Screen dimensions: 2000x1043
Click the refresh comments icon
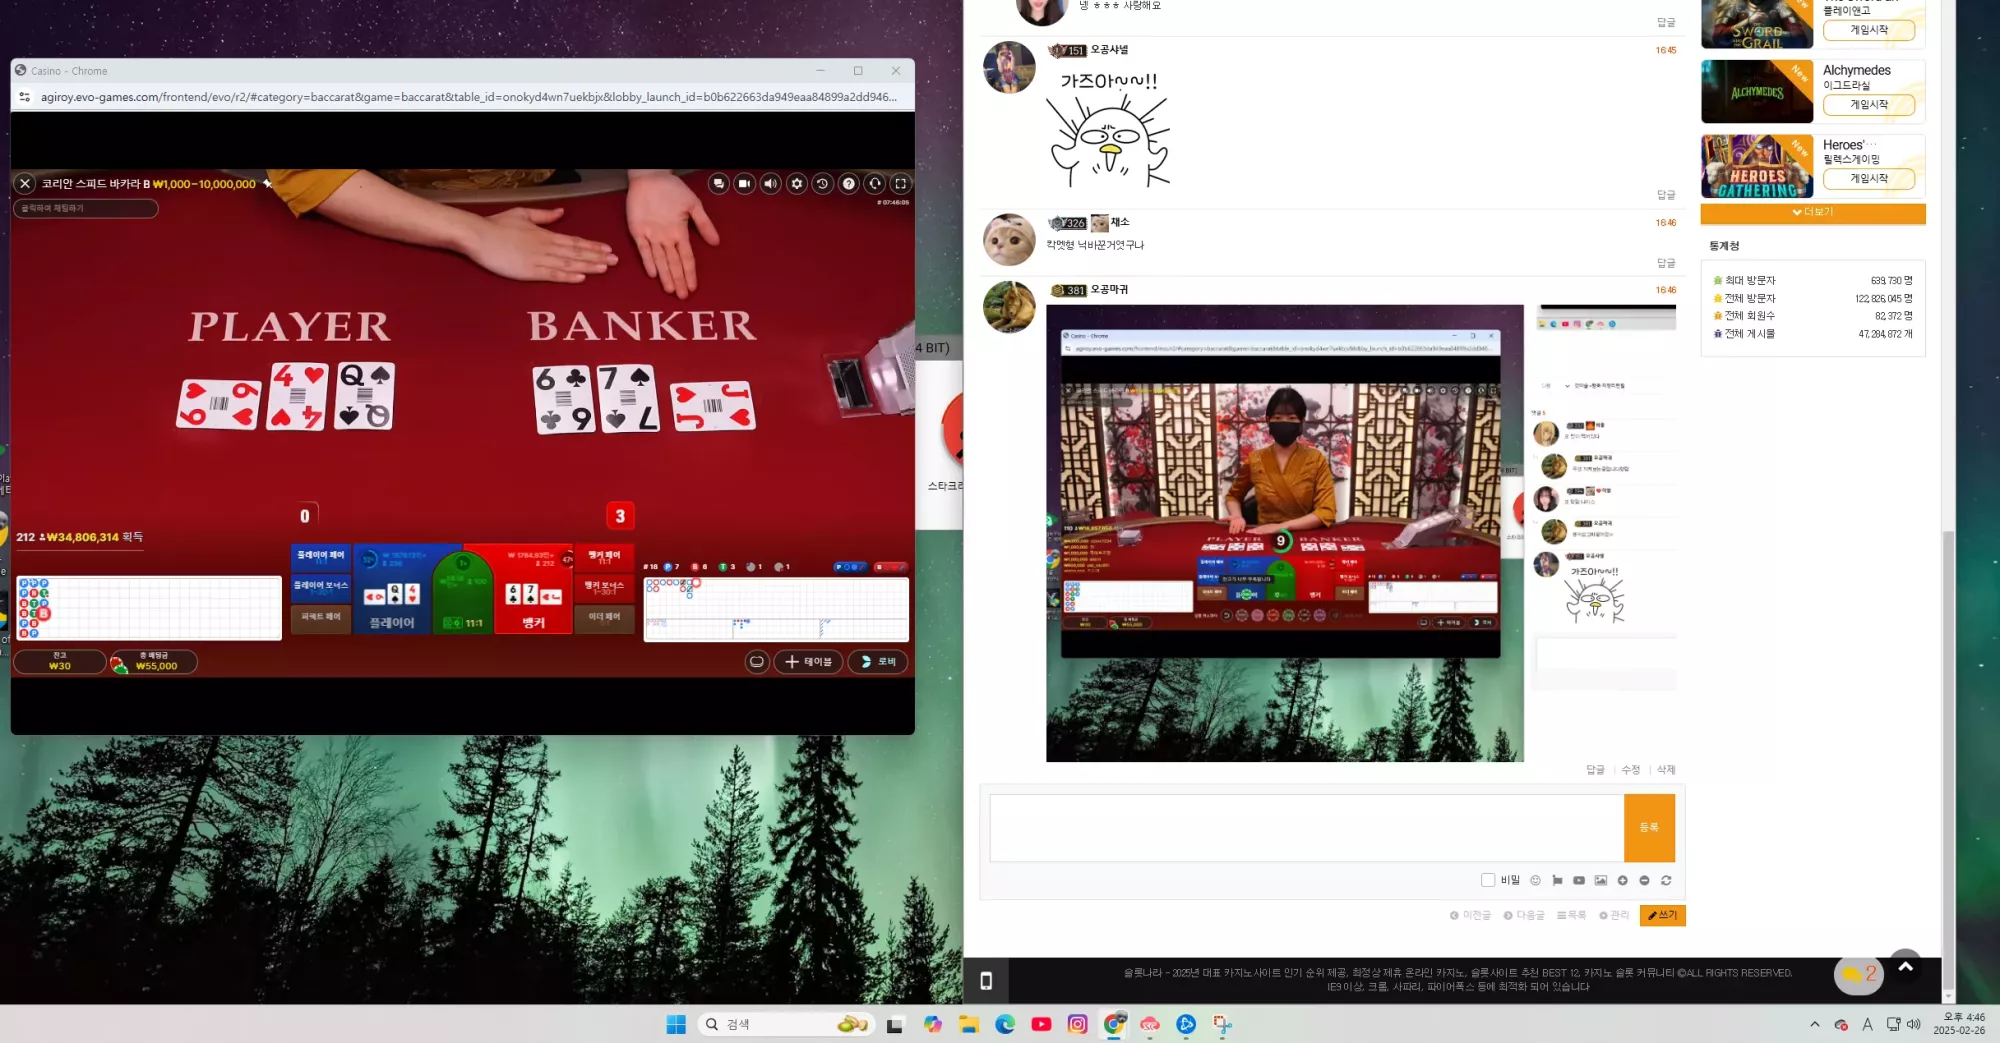click(x=1666, y=881)
